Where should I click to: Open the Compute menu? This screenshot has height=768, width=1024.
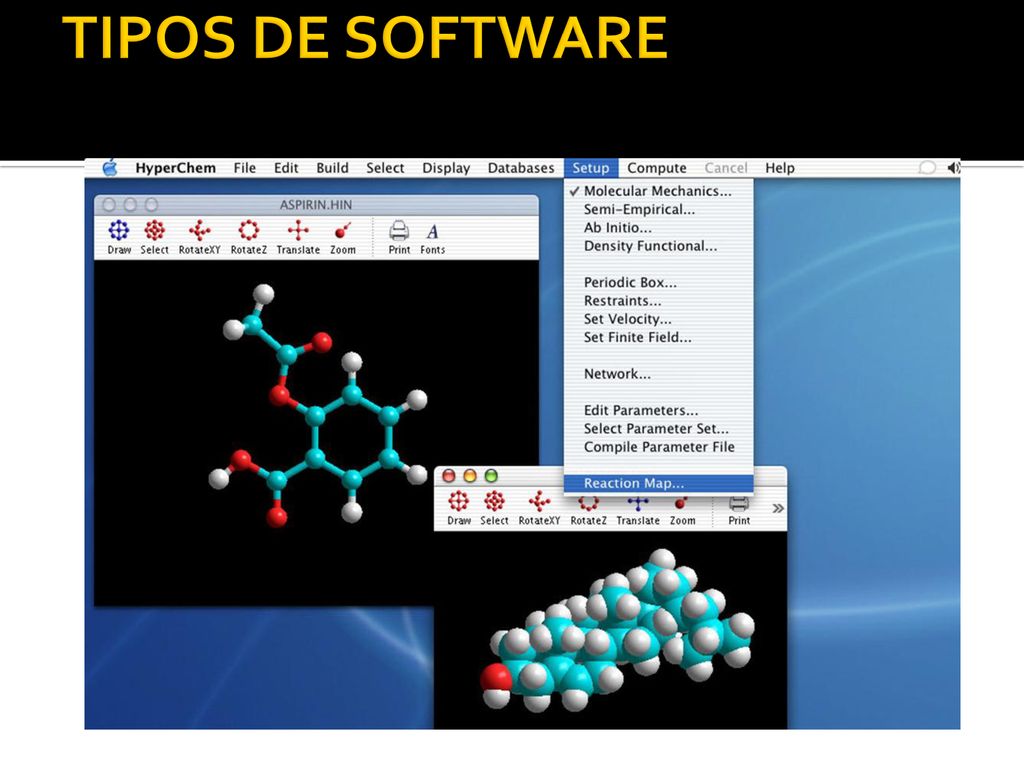click(x=656, y=168)
